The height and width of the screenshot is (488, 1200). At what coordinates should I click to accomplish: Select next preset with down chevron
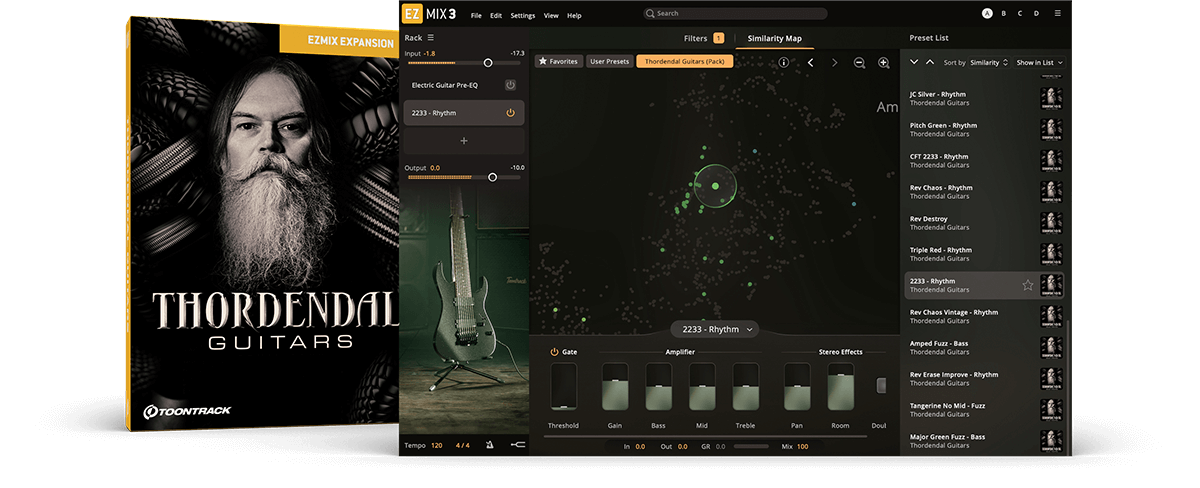click(914, 62)
